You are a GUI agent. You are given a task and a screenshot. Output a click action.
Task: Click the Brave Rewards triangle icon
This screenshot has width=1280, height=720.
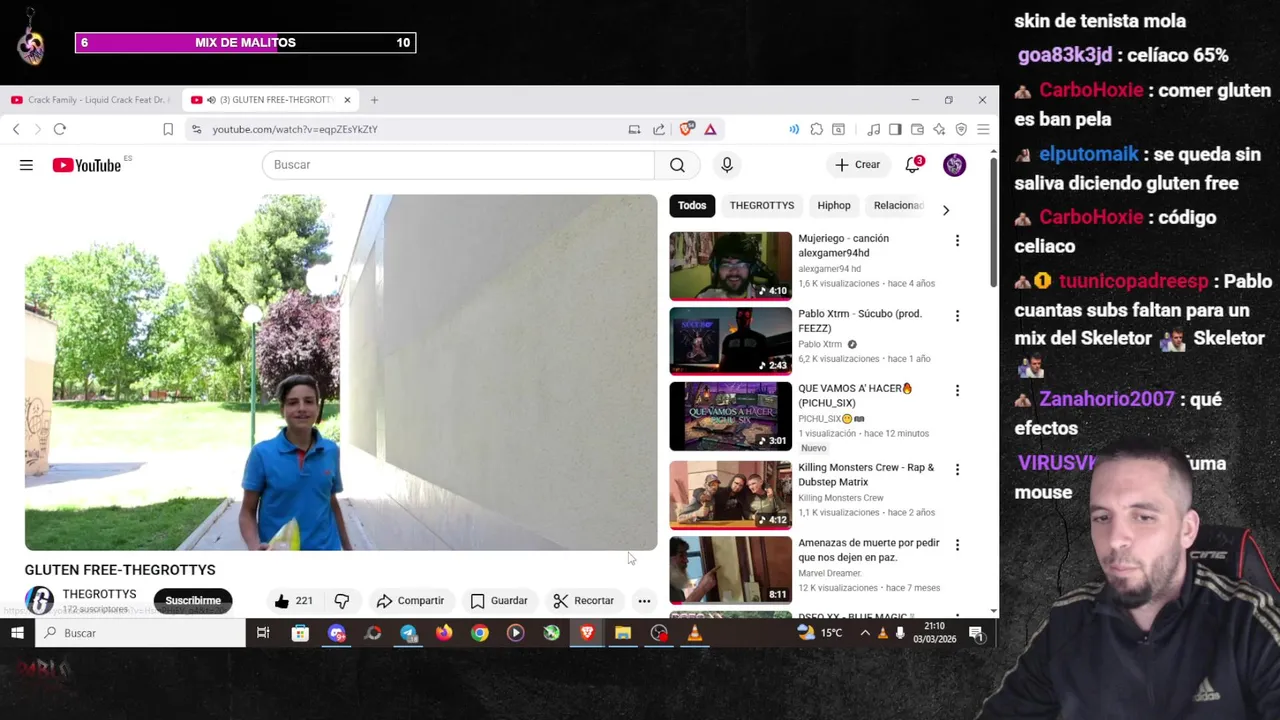[710, 129]
